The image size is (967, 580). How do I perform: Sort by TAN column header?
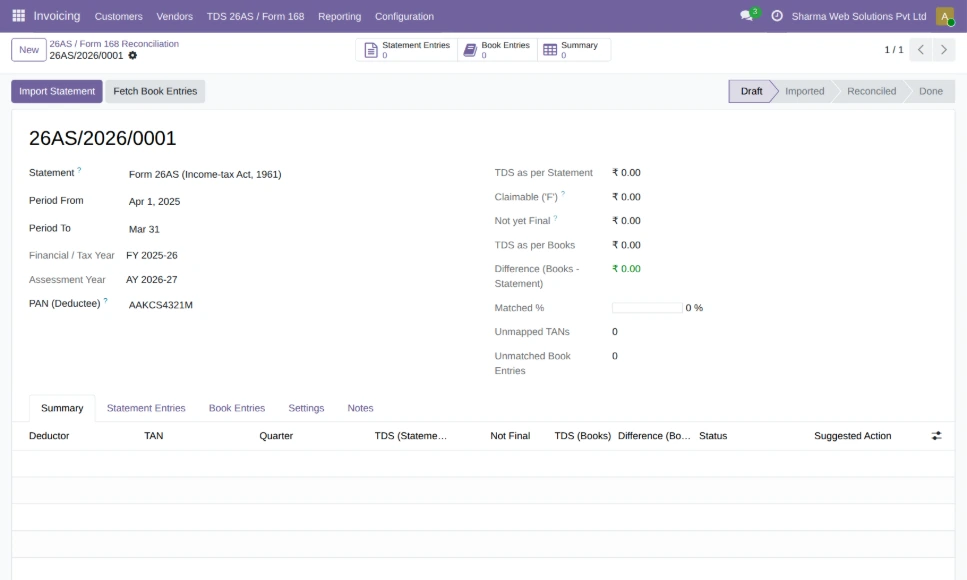click(x=196, y=436)
